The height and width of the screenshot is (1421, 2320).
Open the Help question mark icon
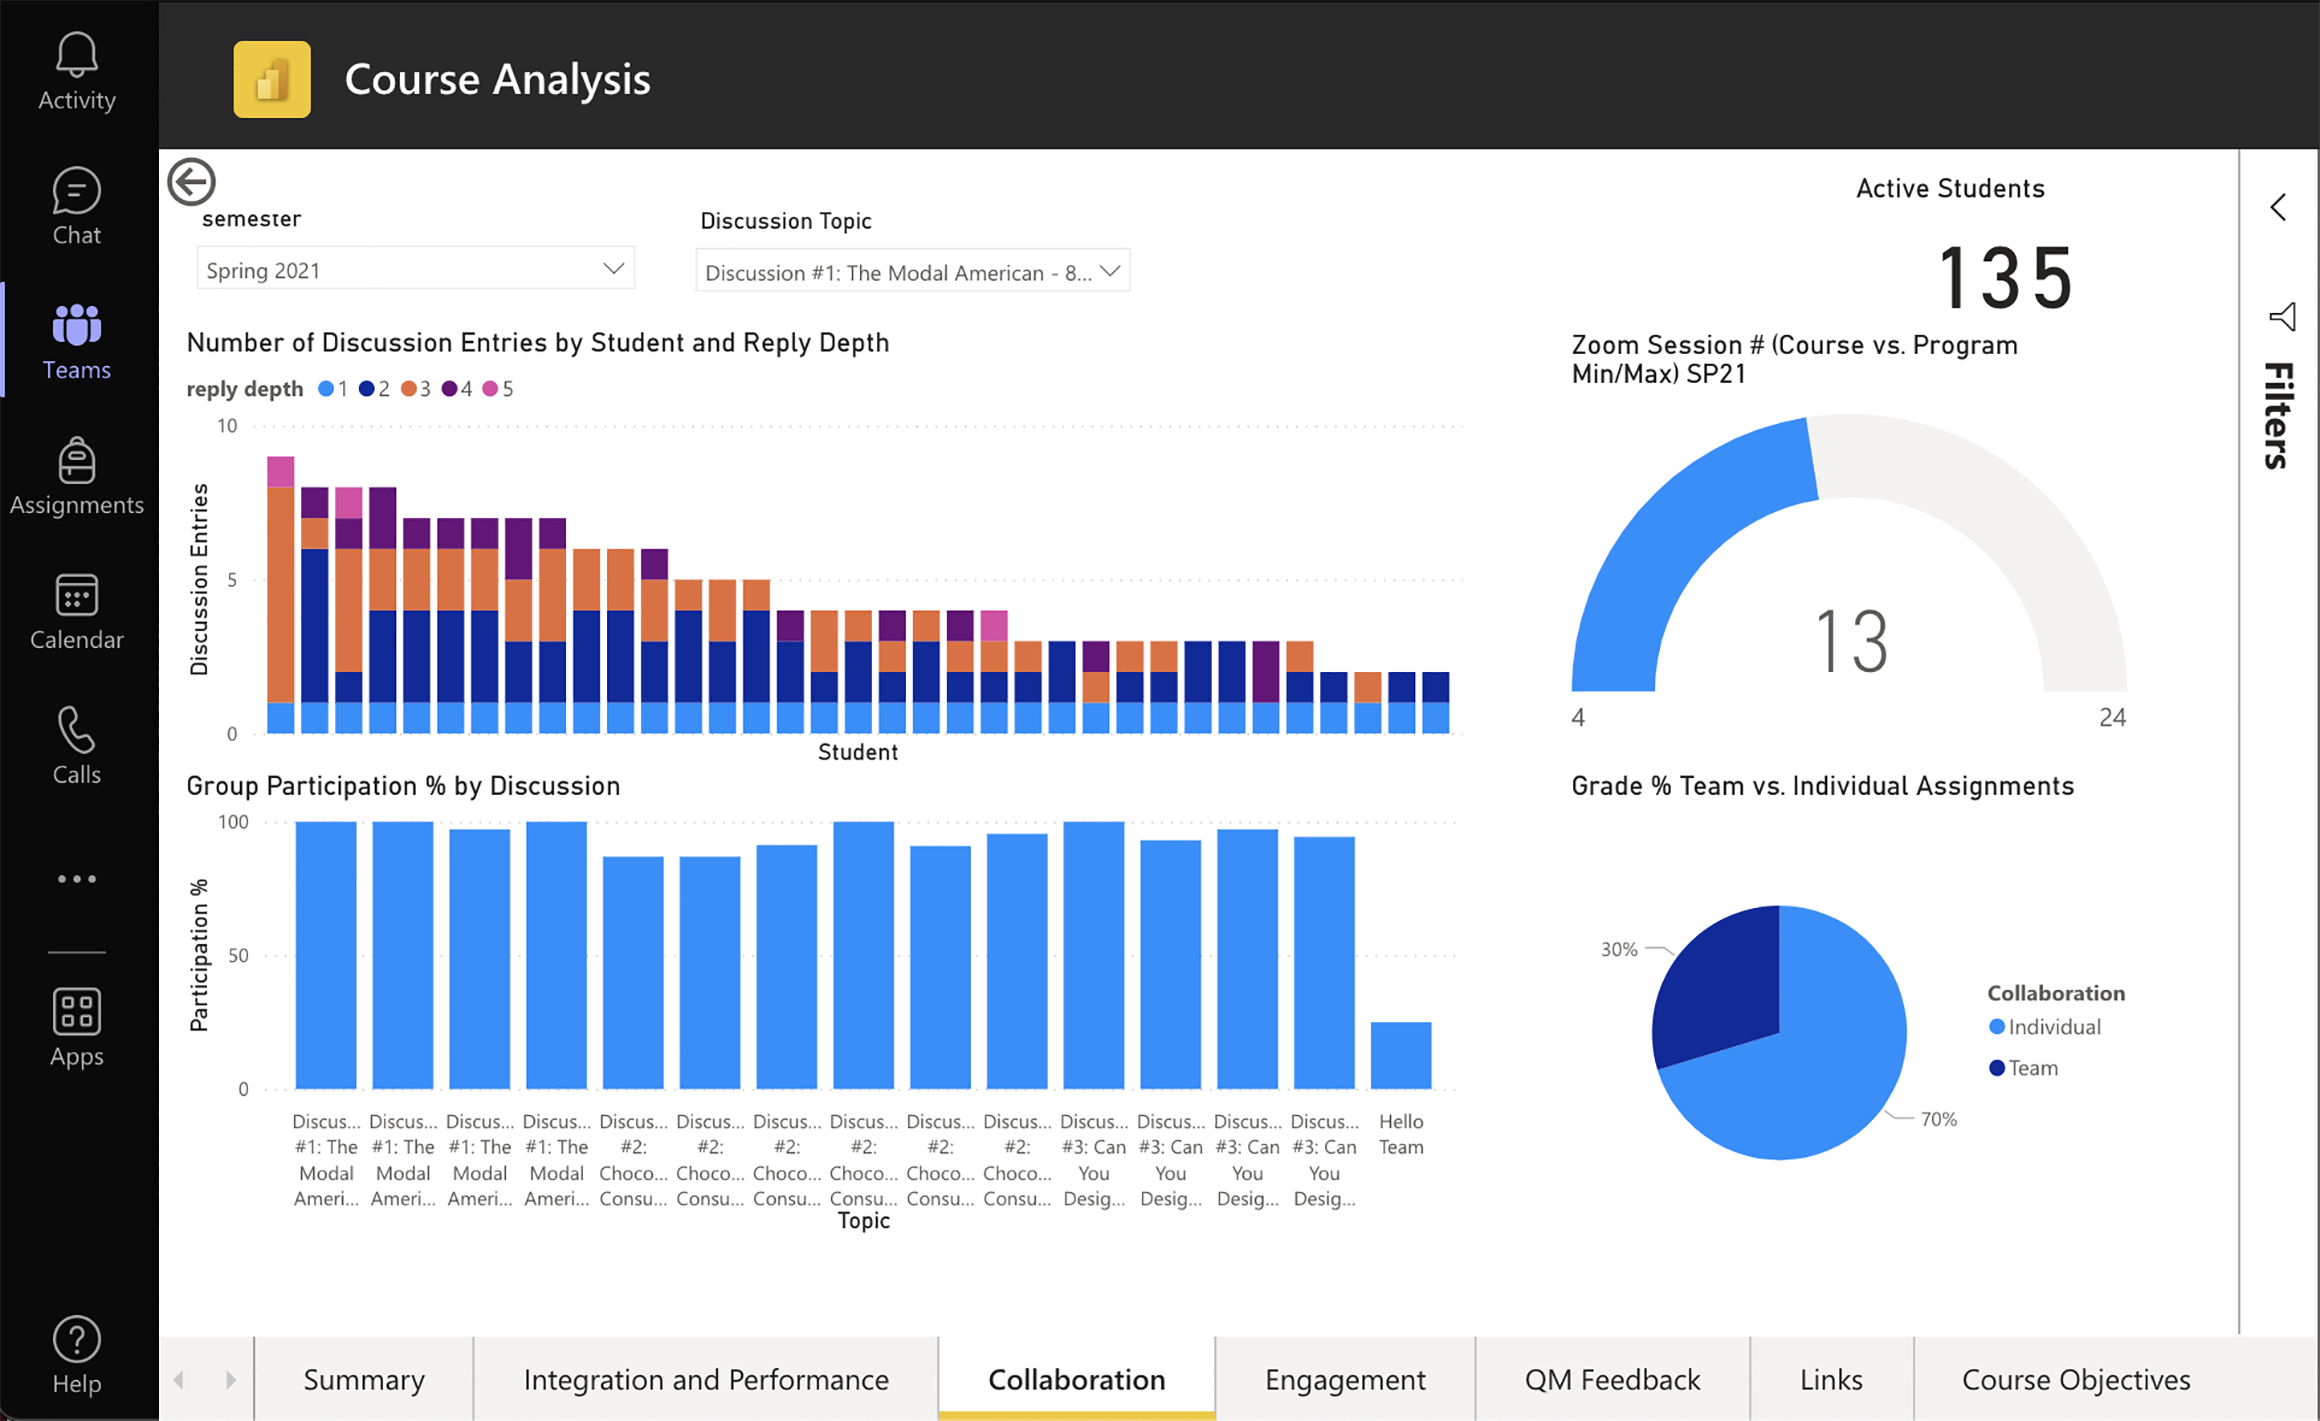pos(76,1340)
